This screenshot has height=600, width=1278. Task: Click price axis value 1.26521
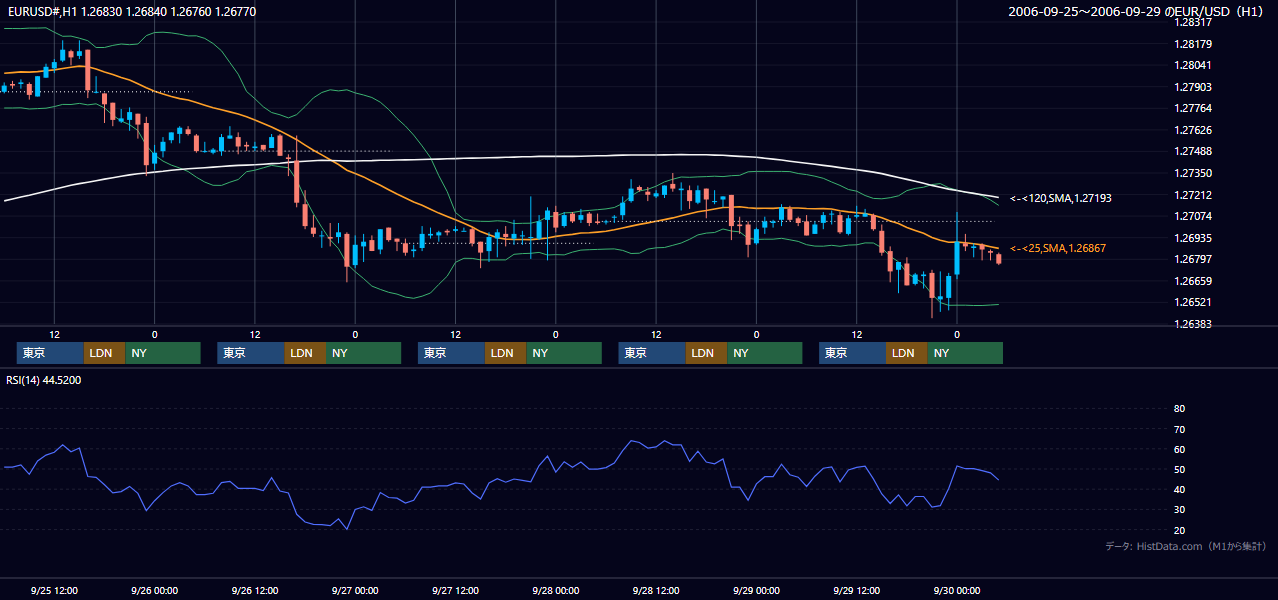coord(1193,302)
